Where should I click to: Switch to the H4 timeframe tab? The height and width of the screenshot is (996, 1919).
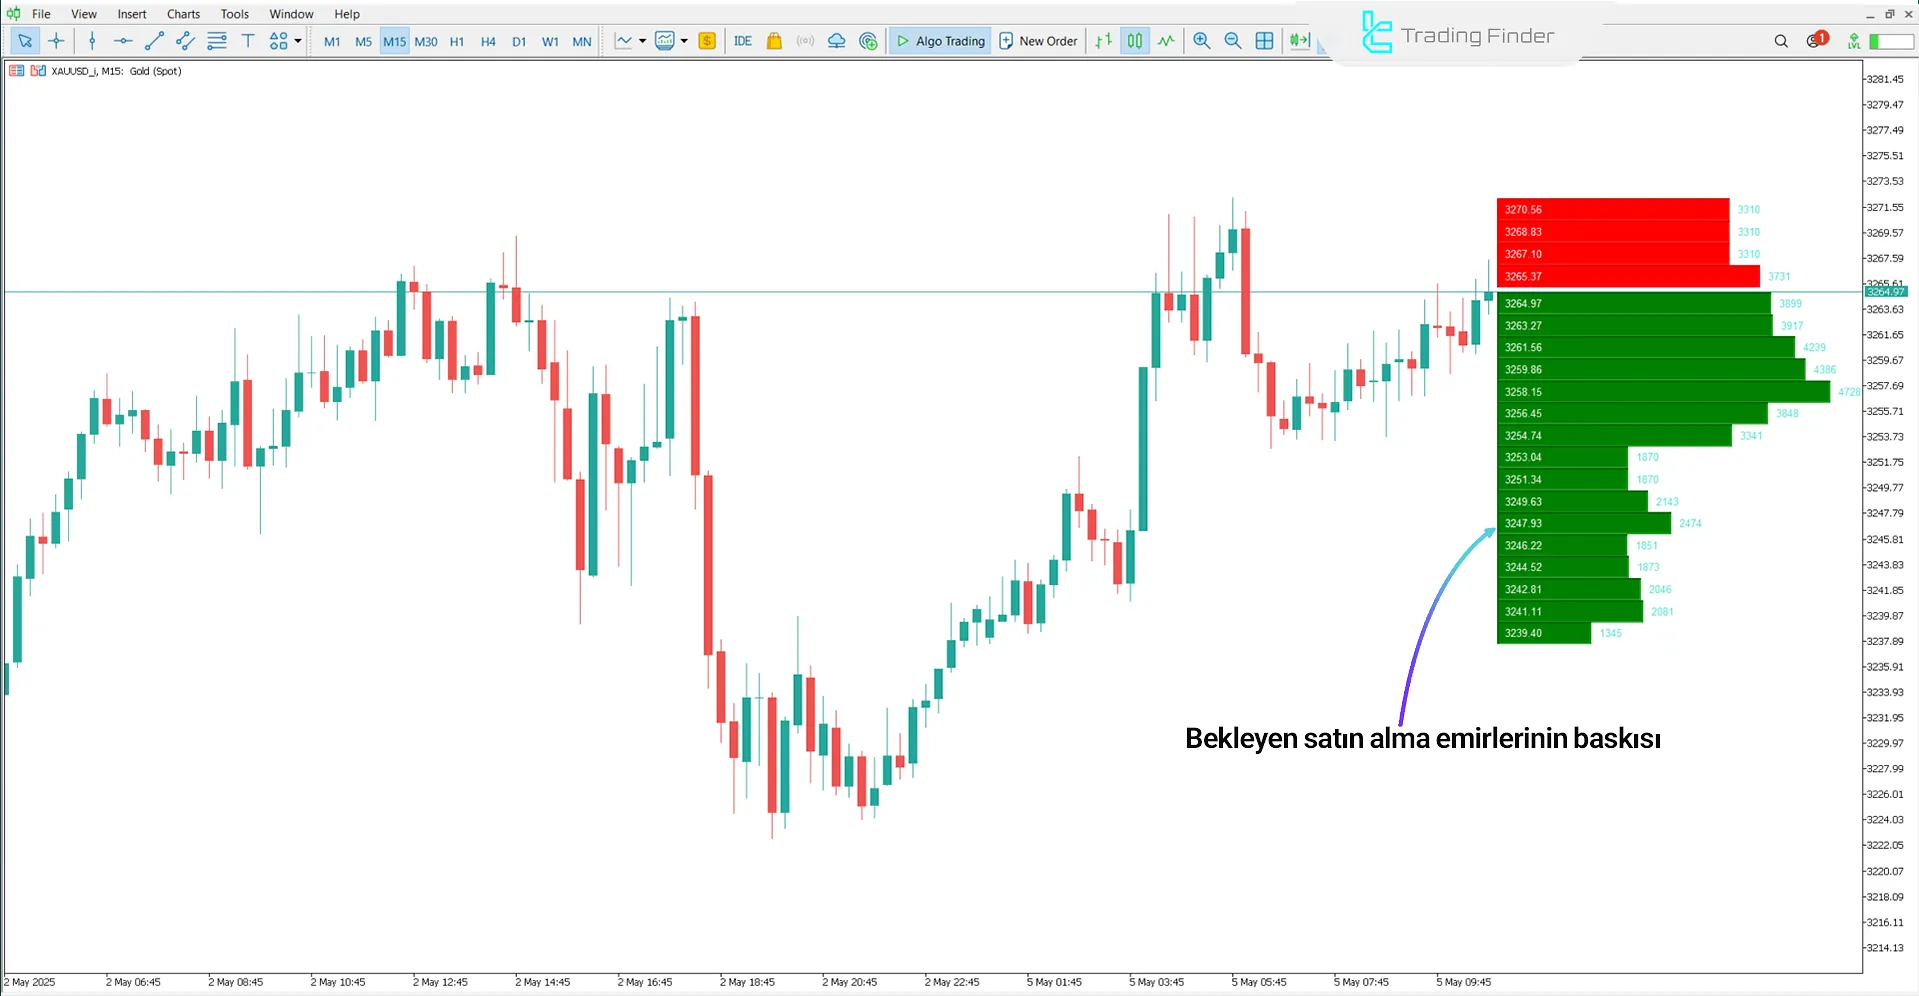pyautogui.click(x=488, y=41)
